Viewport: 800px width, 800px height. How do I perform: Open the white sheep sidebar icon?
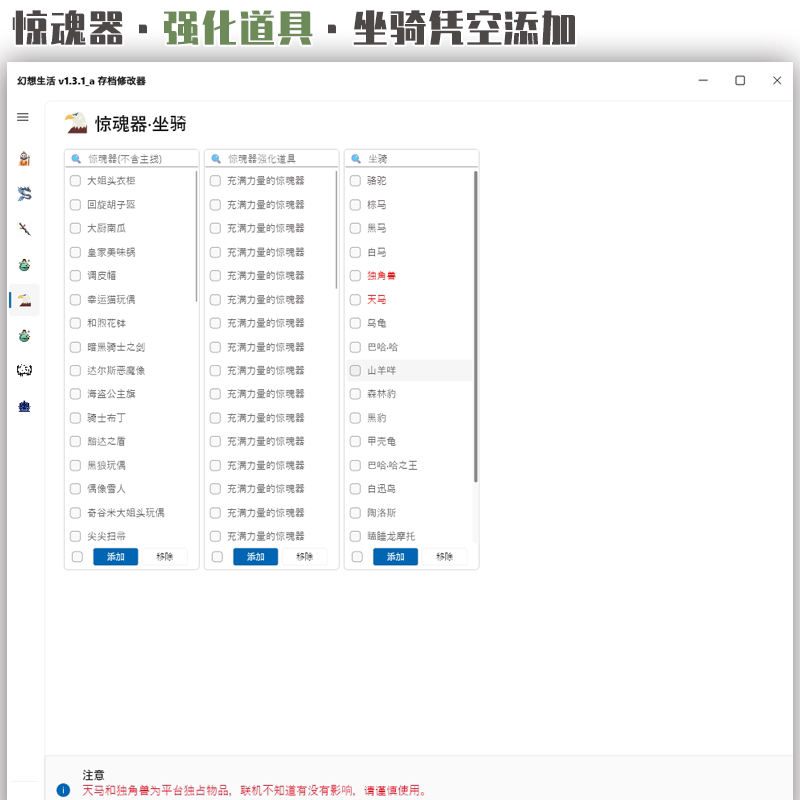click(x=24, y=370)
